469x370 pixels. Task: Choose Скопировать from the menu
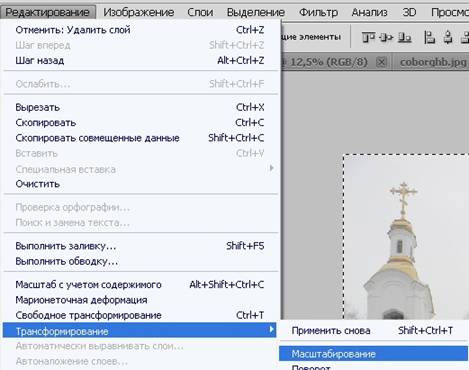tap(140, 123)
